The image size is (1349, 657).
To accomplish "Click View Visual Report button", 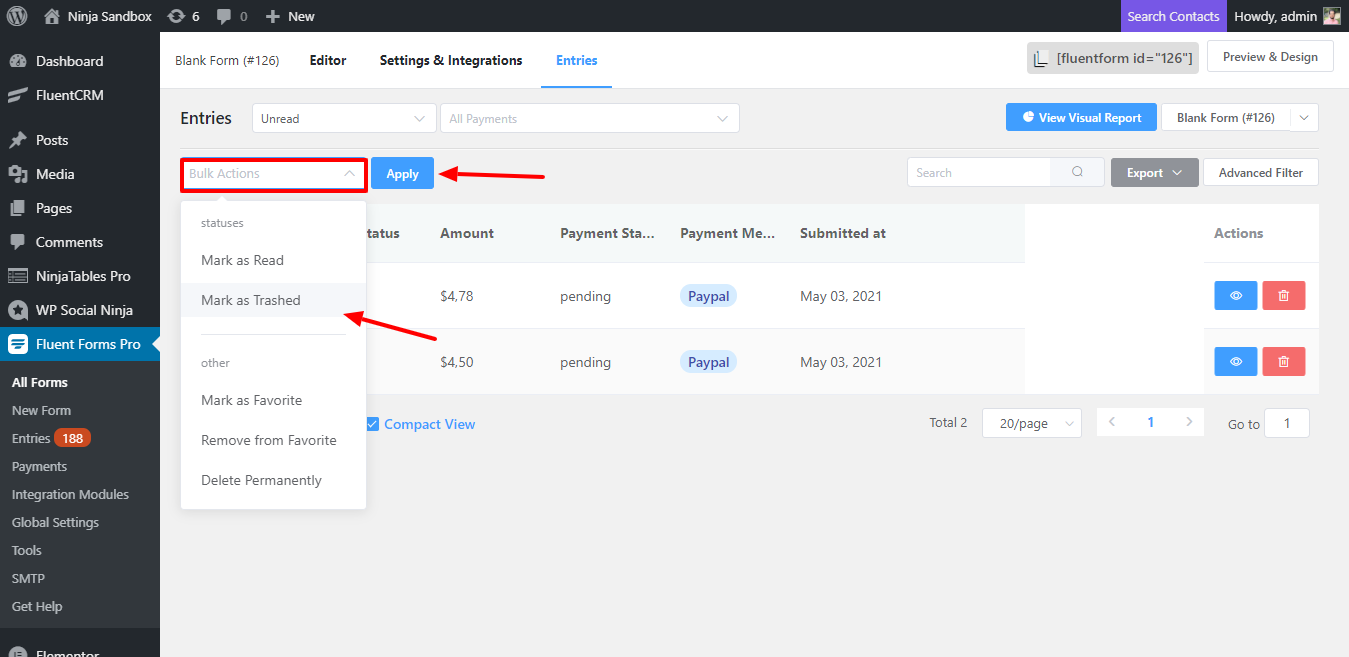I will (x=1081, y=117).
